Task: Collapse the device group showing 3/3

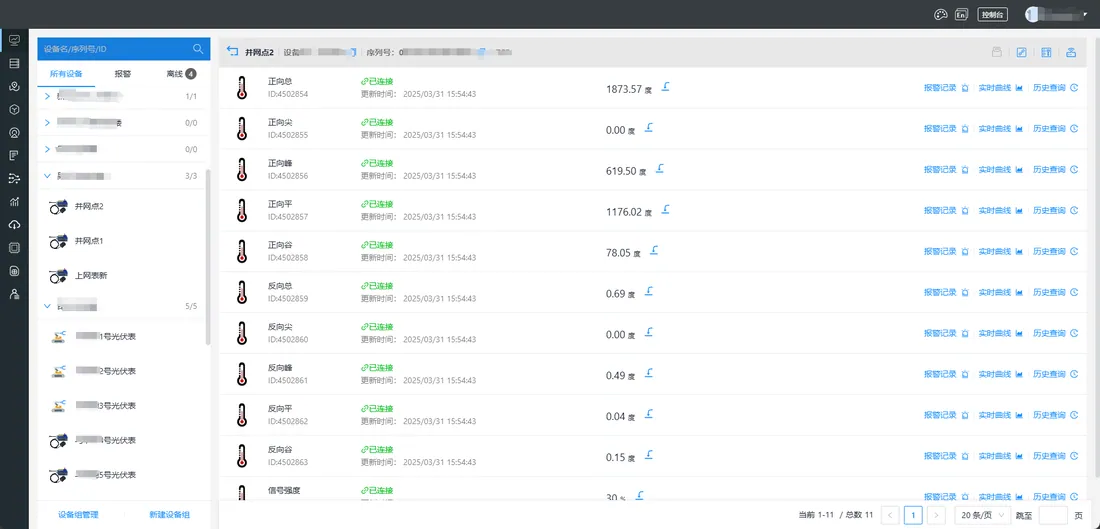Action: coord(48,176)
